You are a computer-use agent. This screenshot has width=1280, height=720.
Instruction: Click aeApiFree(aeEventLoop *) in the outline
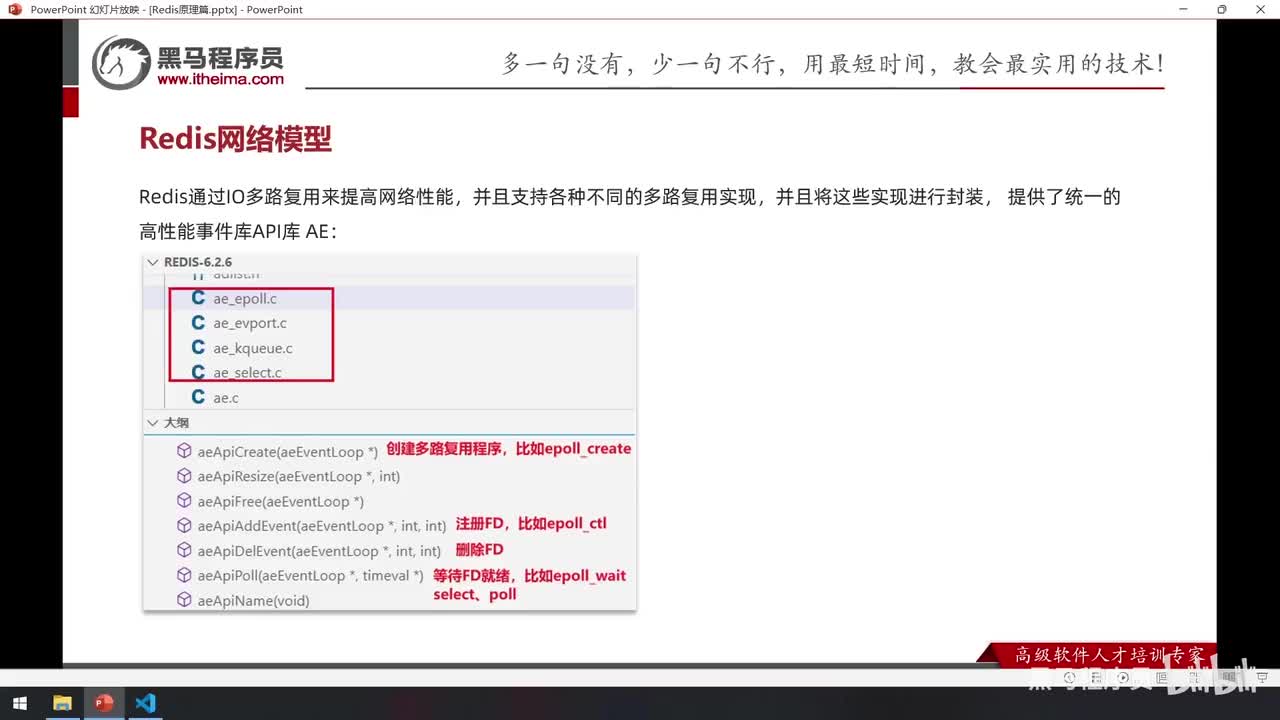click(281, 502)
